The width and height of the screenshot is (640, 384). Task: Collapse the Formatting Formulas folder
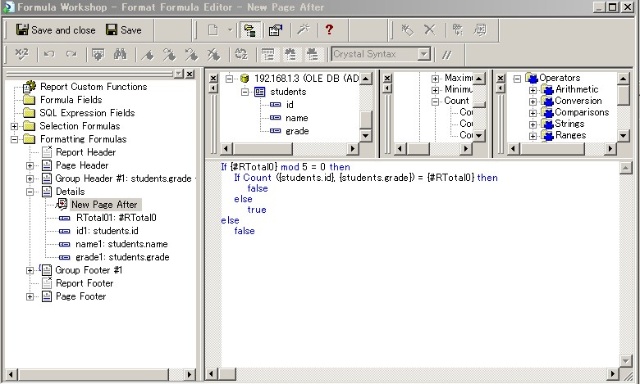coord(14,139)
